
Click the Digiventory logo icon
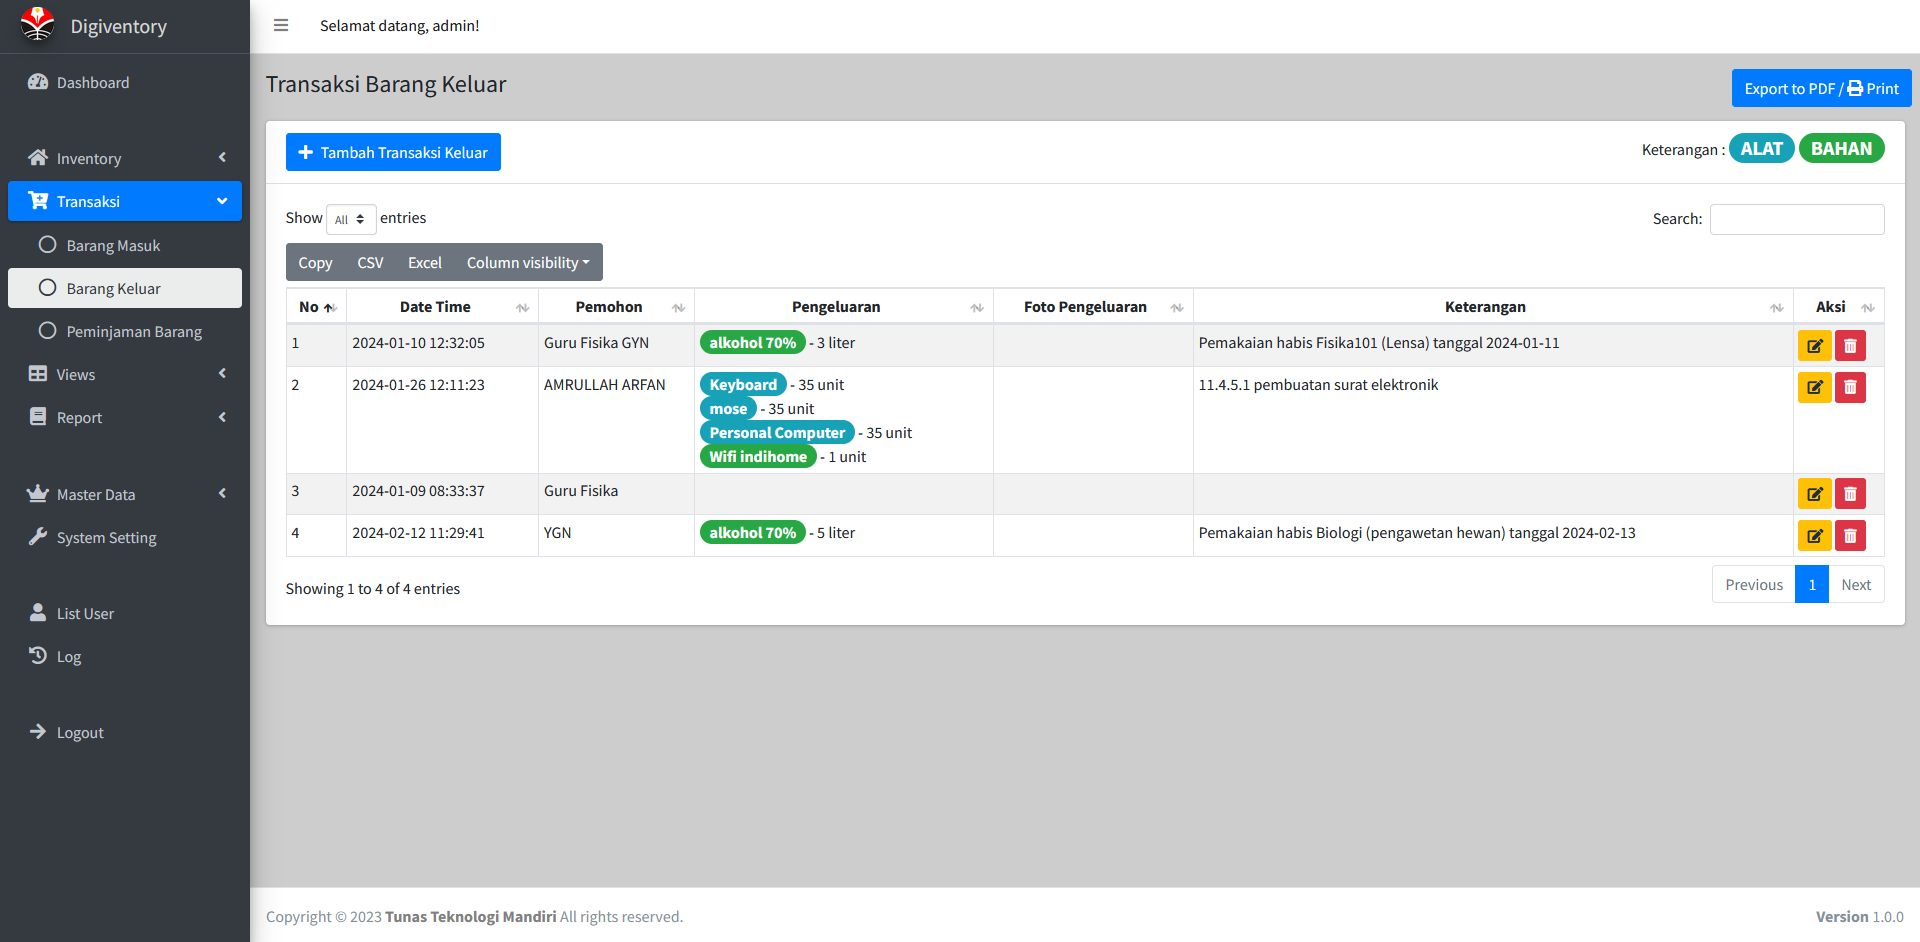pos(38,25)
